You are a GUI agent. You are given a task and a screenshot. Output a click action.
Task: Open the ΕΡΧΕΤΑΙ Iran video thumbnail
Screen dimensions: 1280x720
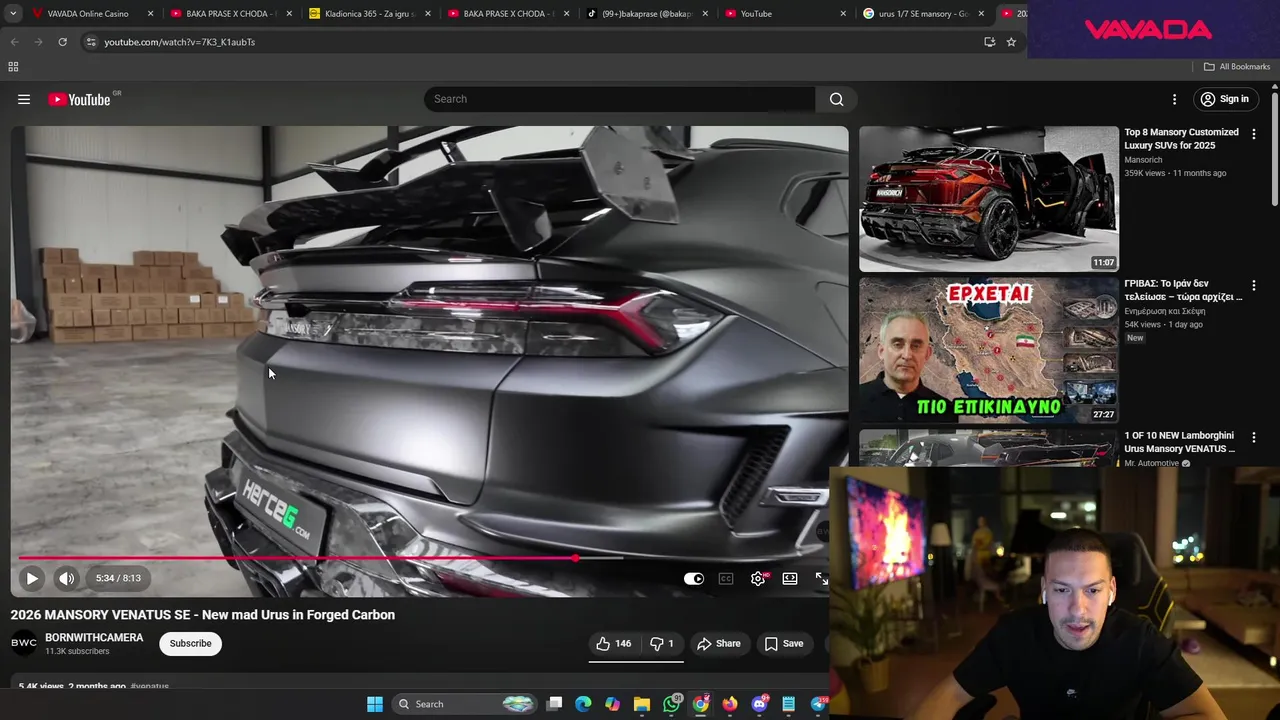point(989,350)
